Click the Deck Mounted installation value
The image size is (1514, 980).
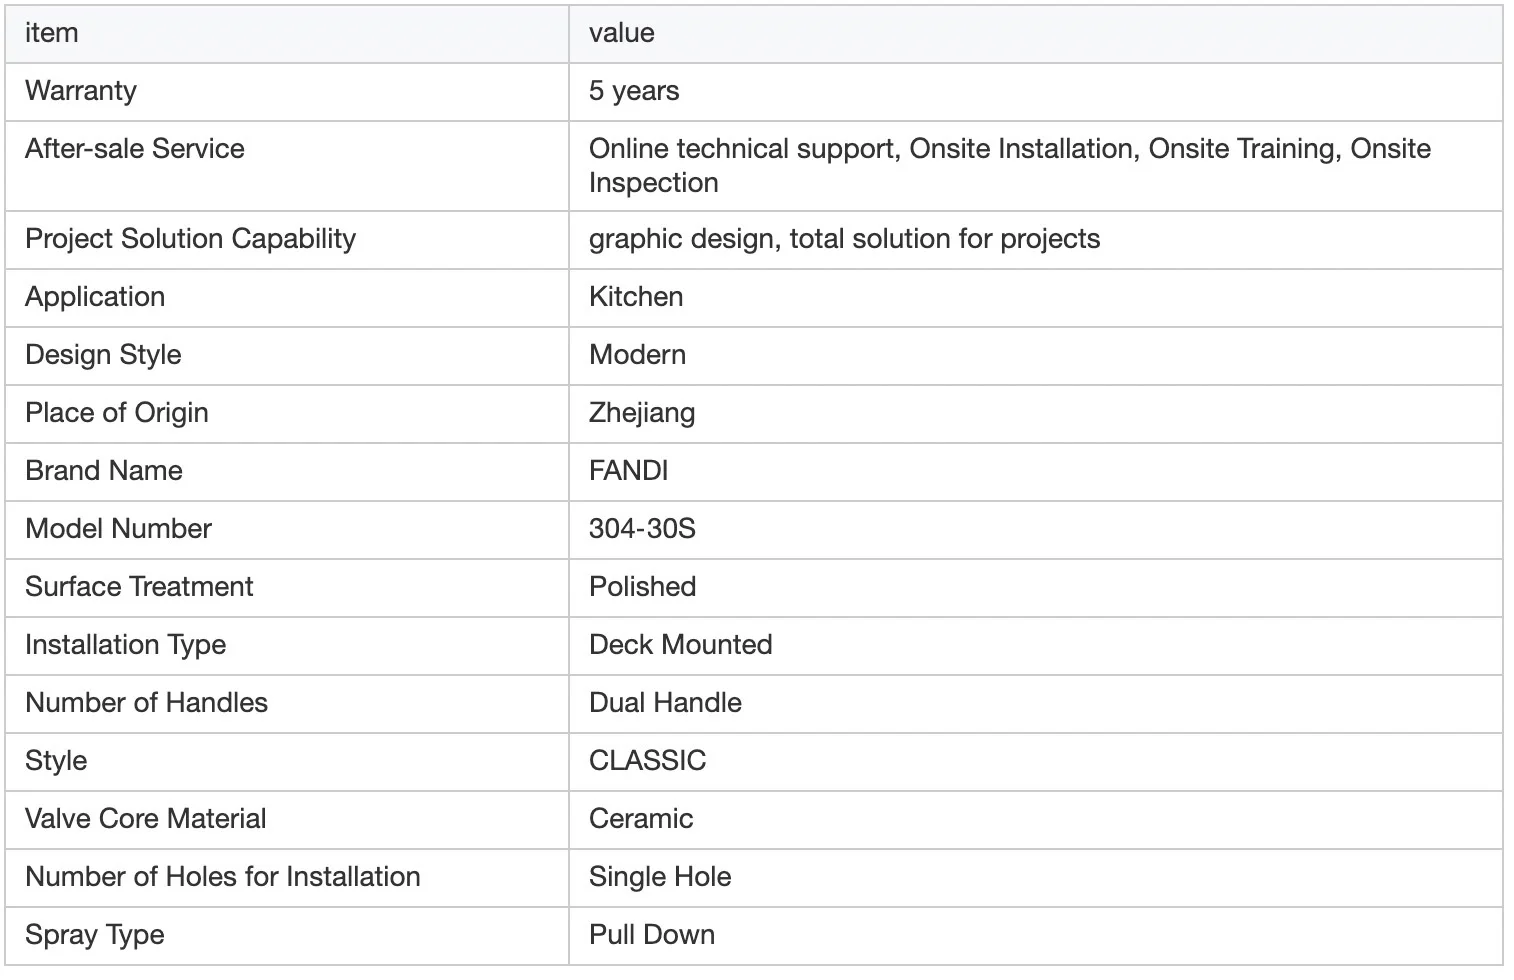click(681, 645)
